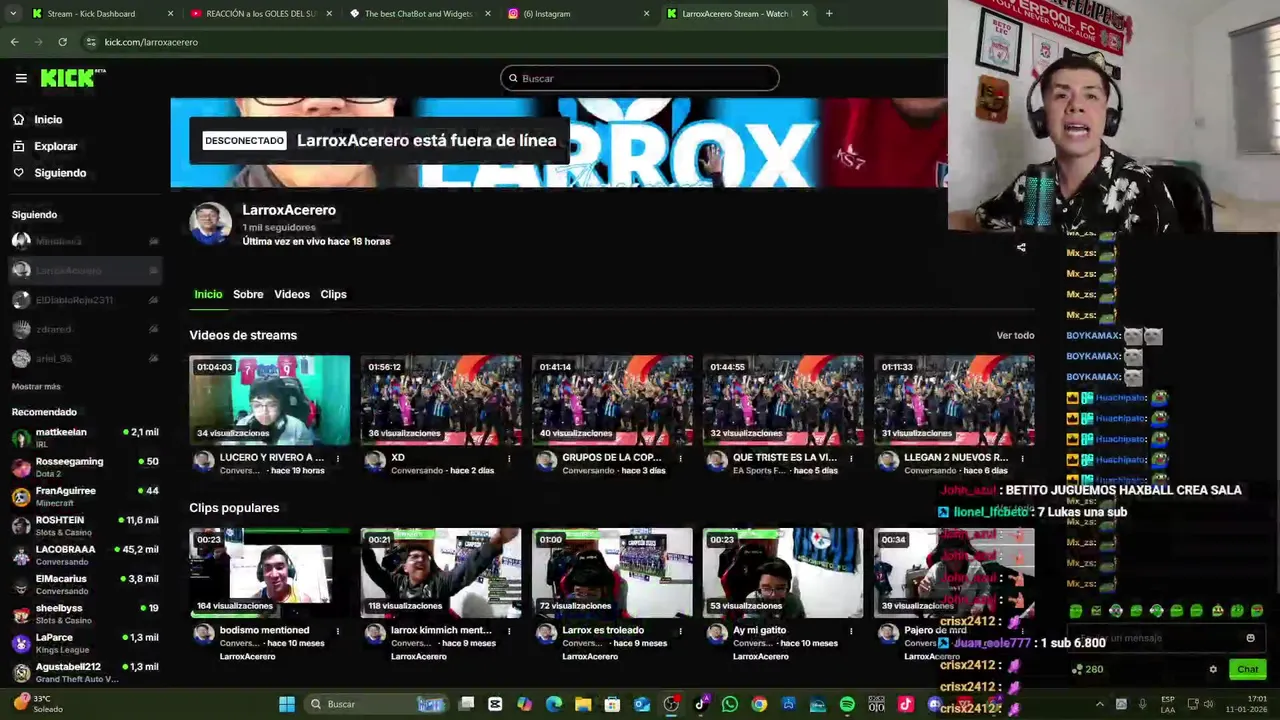1280x720 pixels.
Task: Open chat settings gear icon
Action: pyautogui.click(x=1213, y=669)
